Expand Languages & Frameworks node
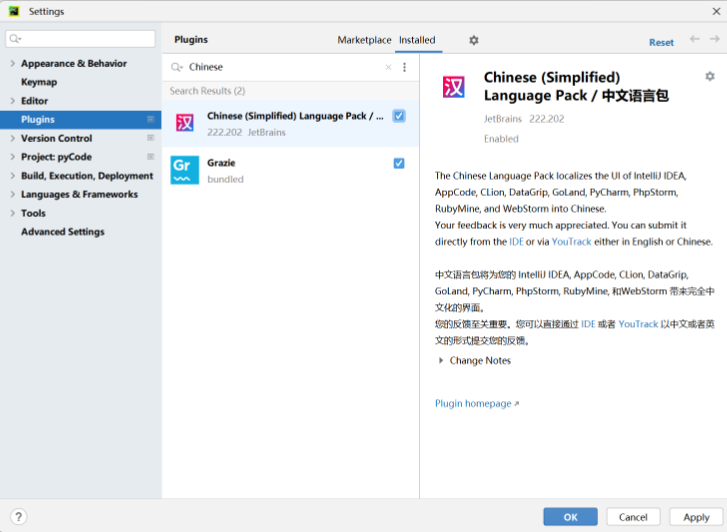 pyautogui.click(x=13, y=194)
